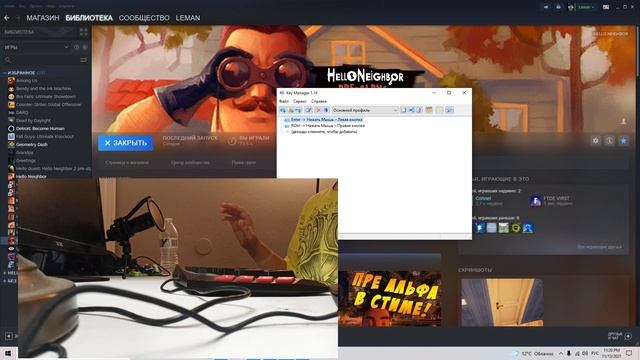Select Bendy and the Ink Machine
Viewport: 640px width, 360px height.
click(44, 89)
